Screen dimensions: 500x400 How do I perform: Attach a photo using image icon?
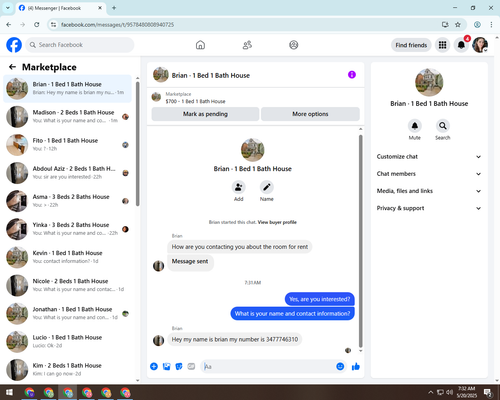(167, 367)
